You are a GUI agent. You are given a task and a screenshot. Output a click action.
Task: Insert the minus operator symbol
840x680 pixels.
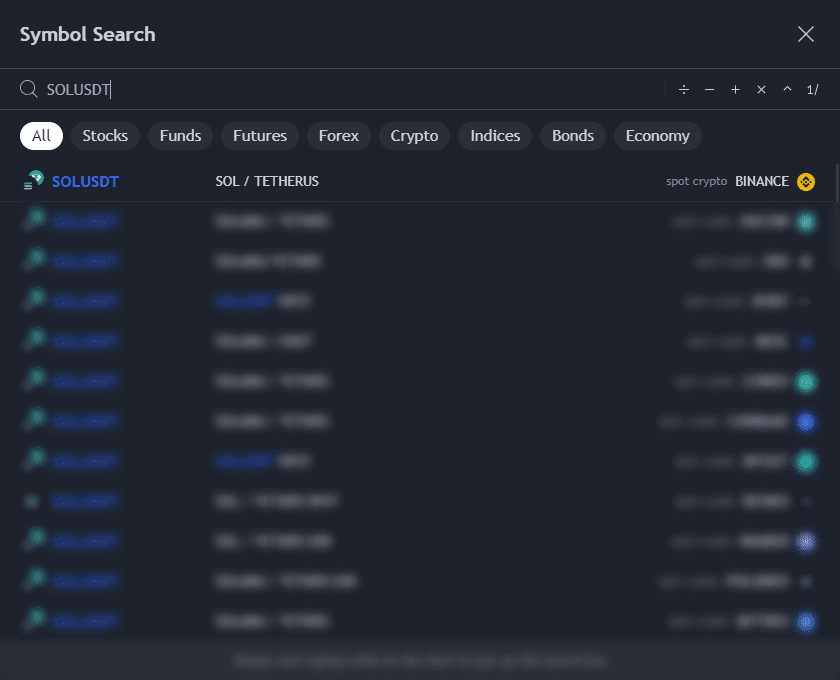point(709,90)
